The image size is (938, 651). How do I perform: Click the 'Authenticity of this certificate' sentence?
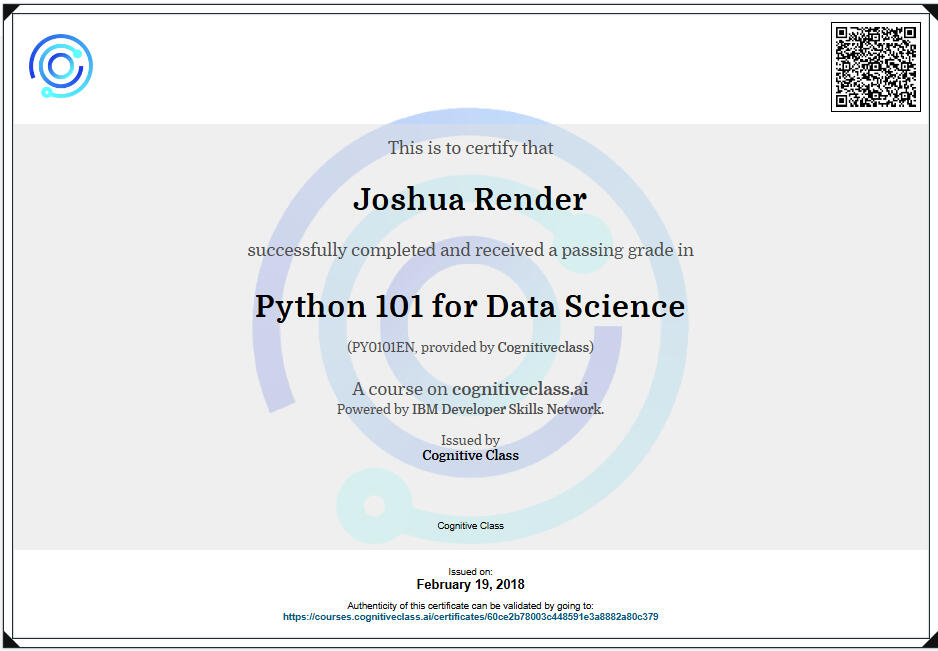(470, 606)
